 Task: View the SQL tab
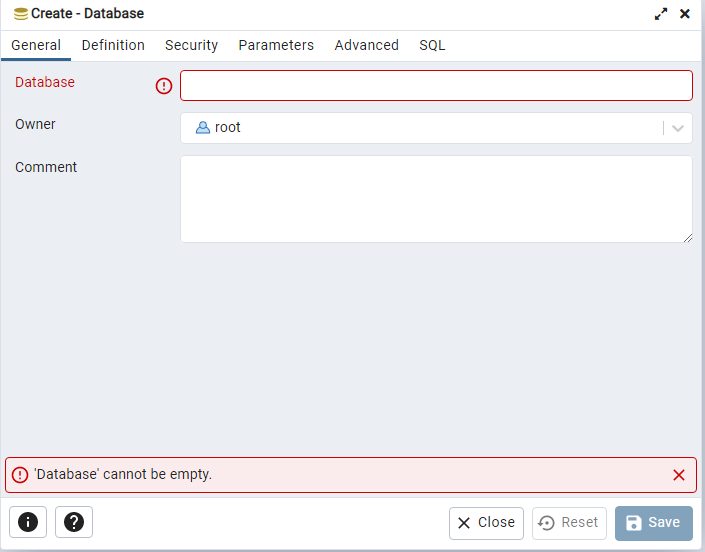tap(432, 45)
